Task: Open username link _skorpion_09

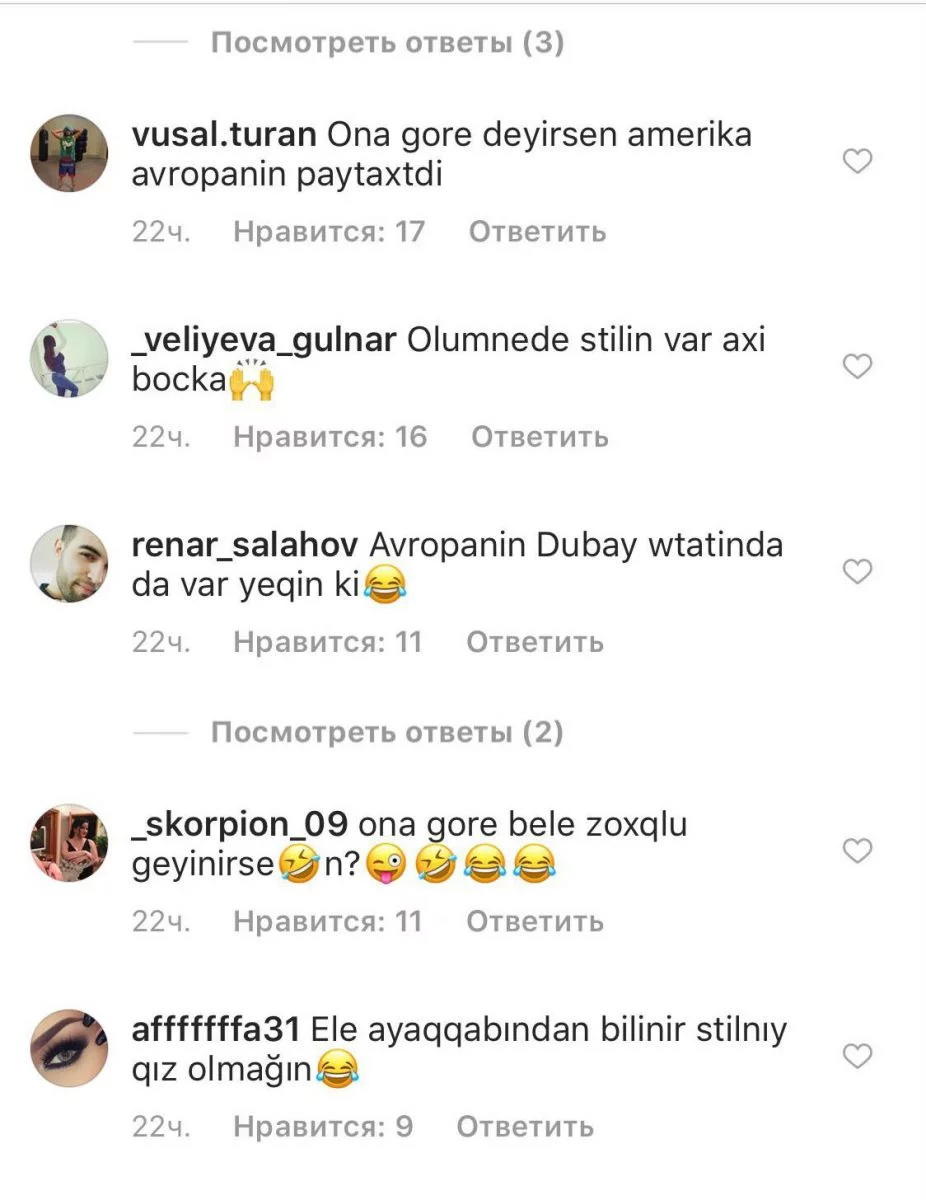Action: tap(240, 826)
